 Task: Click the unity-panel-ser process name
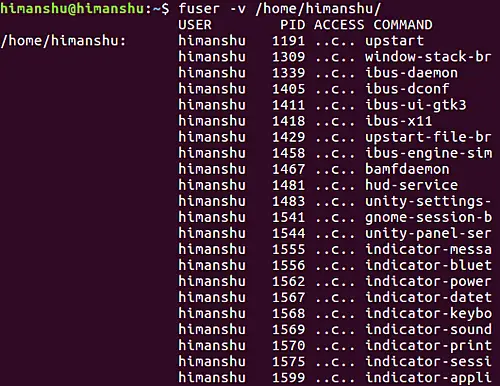pos(428,234)
